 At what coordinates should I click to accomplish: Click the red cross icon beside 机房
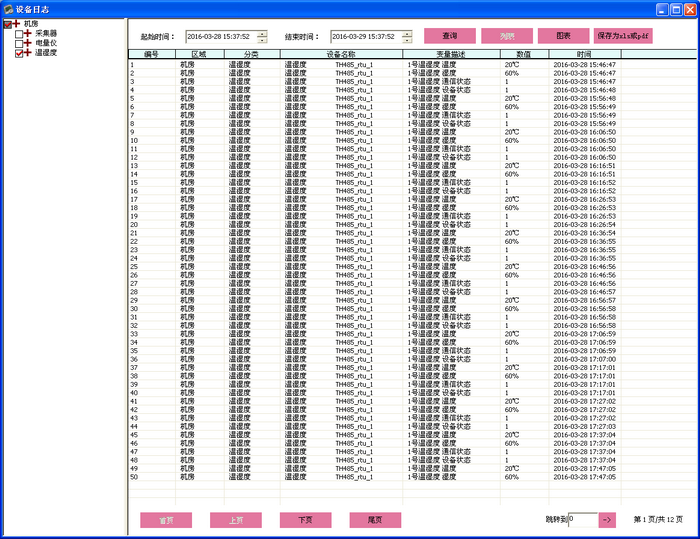16,24
